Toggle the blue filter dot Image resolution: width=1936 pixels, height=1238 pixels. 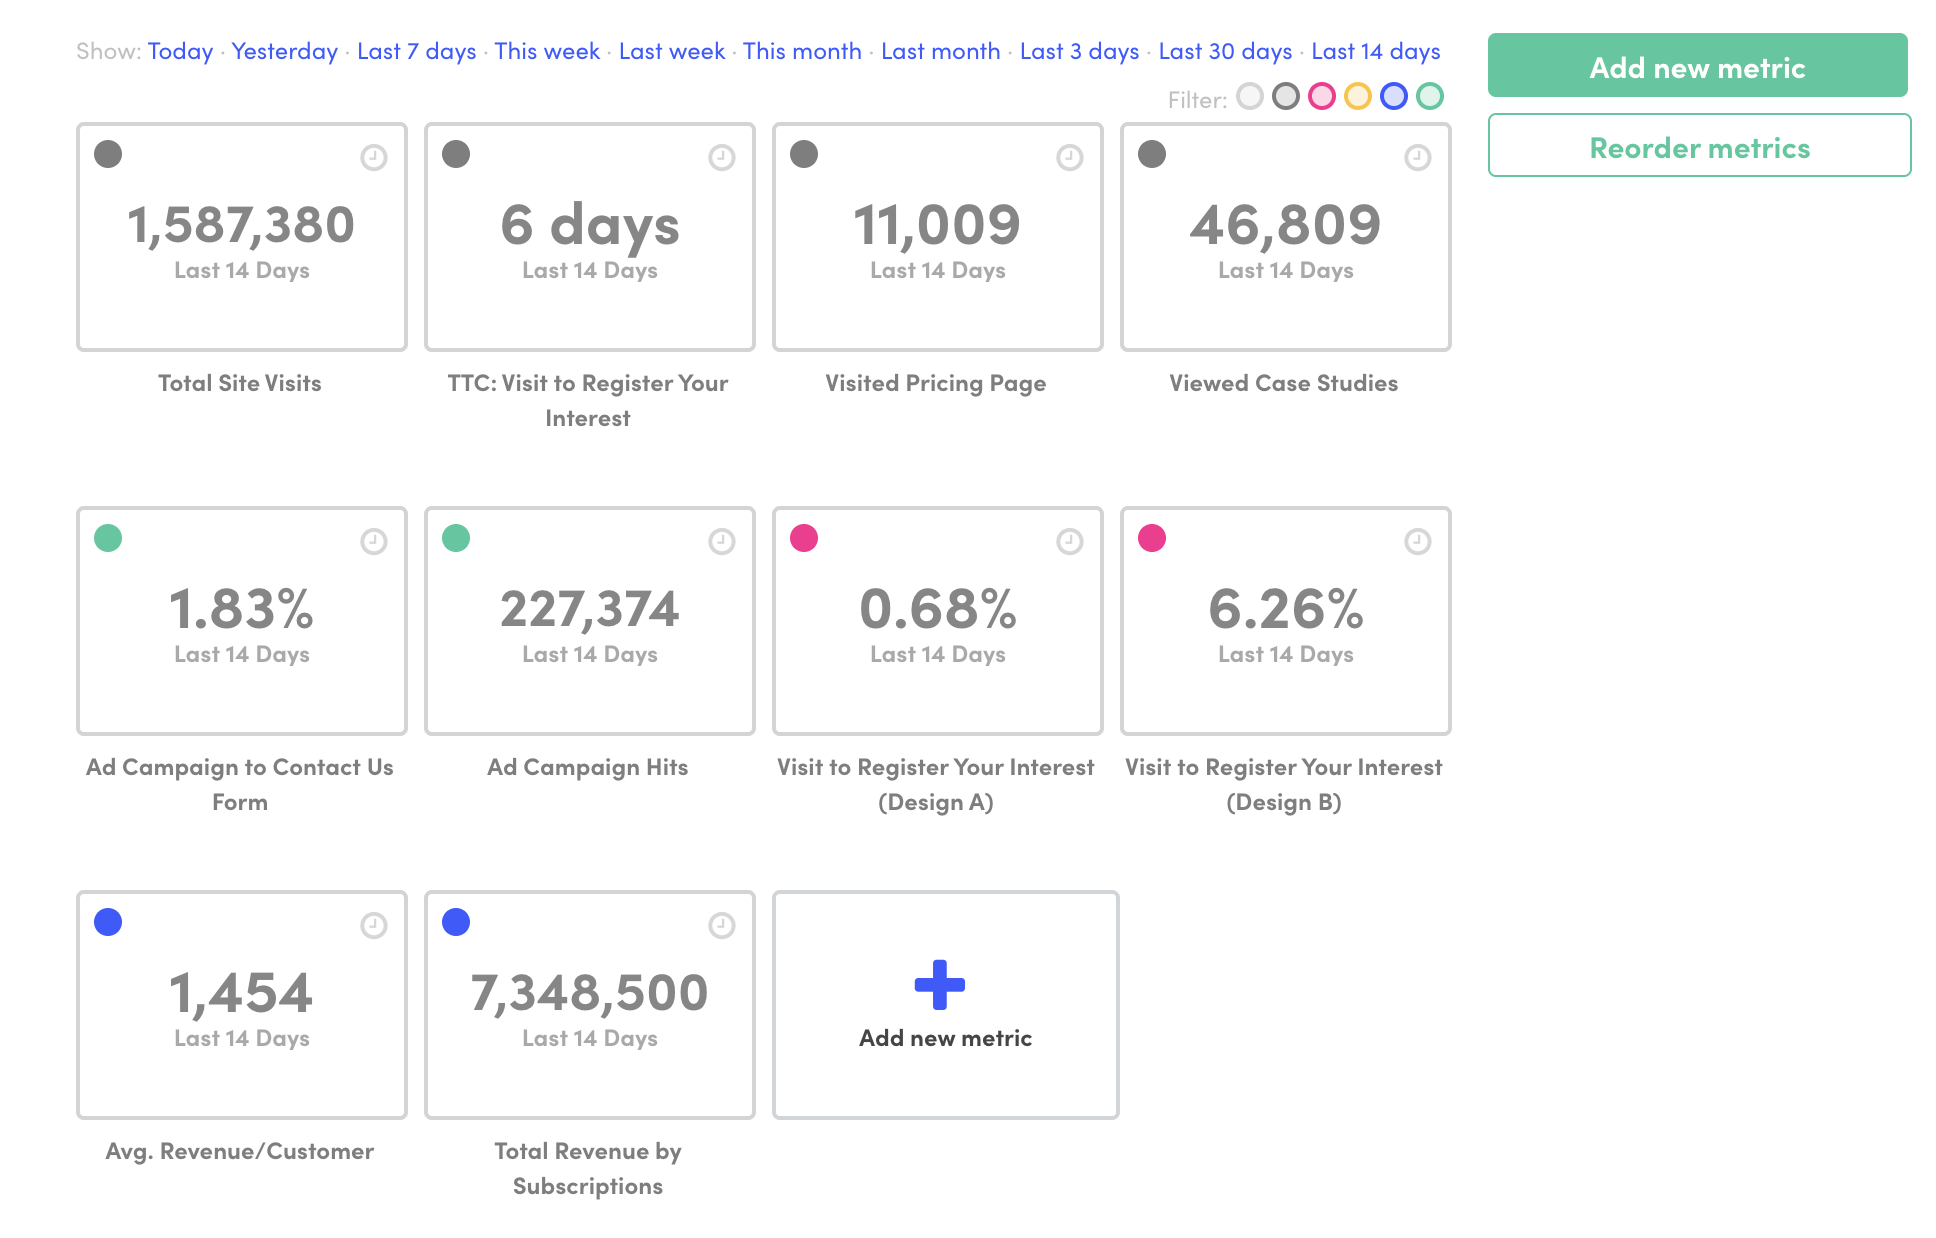(x=1394, y=97)
